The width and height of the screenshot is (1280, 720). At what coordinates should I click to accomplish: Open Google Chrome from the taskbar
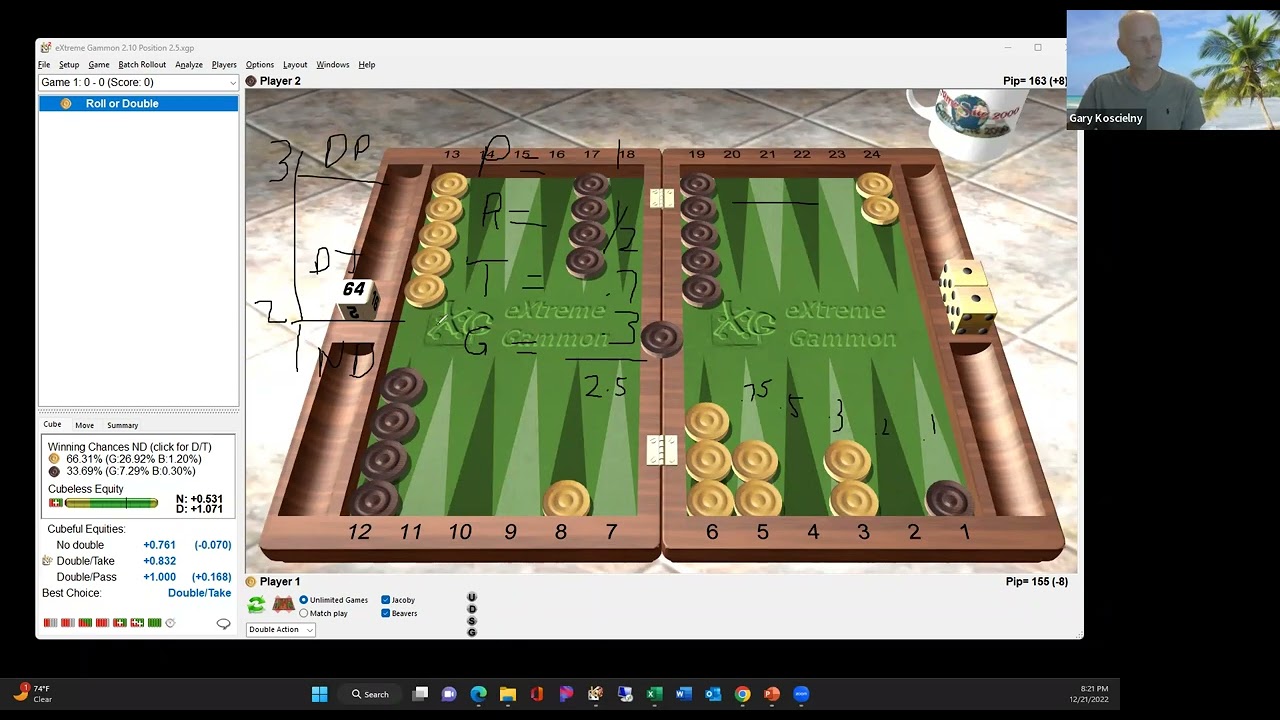pos(742,694)
